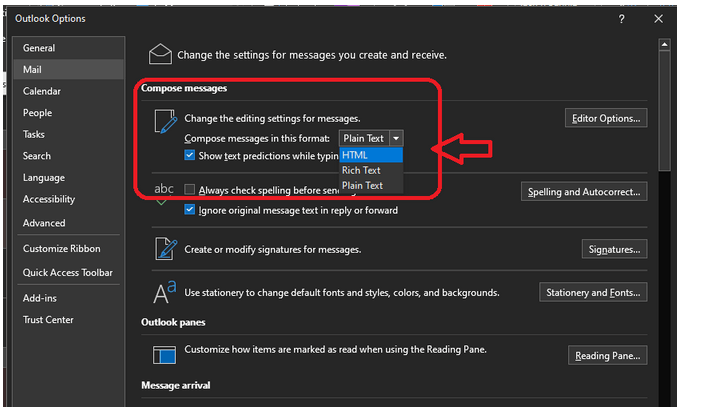Viewport: 701px width, 412px height.
Task: Click 'Customize how items are marked as read' text
Action: click(x=335, y=349)
